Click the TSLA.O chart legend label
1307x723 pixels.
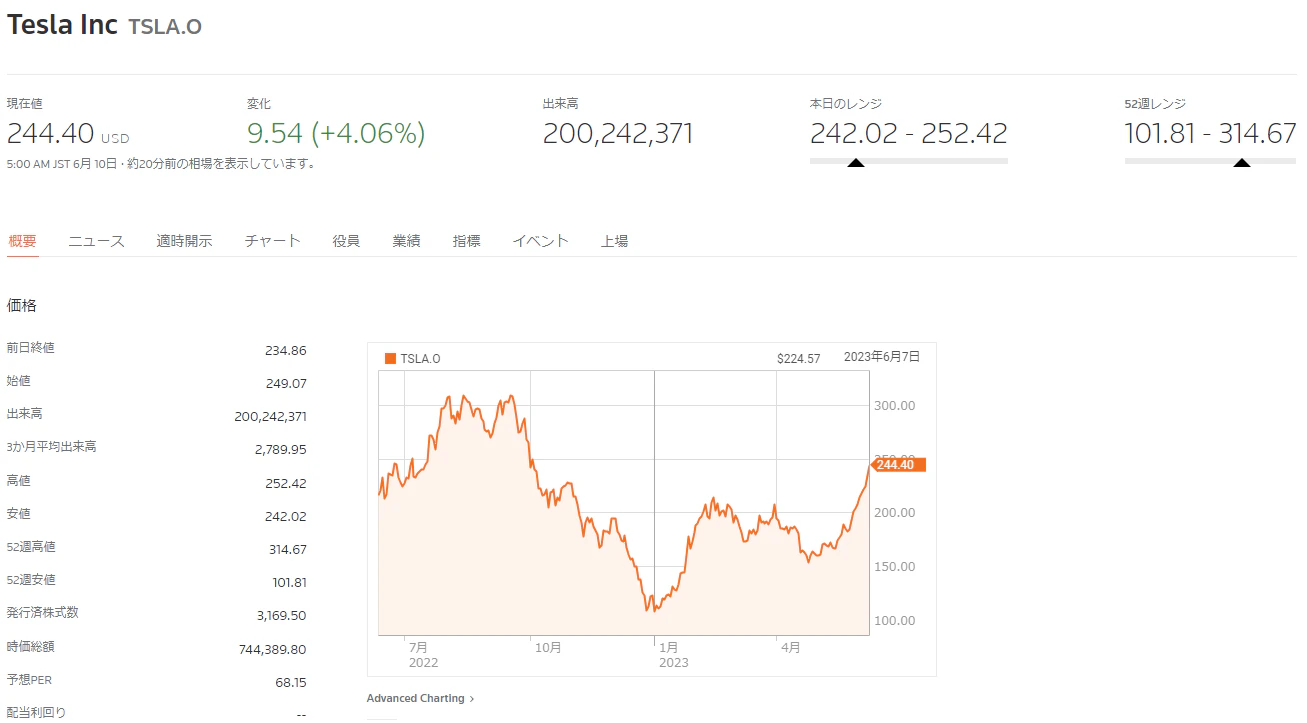coord(420,359)
